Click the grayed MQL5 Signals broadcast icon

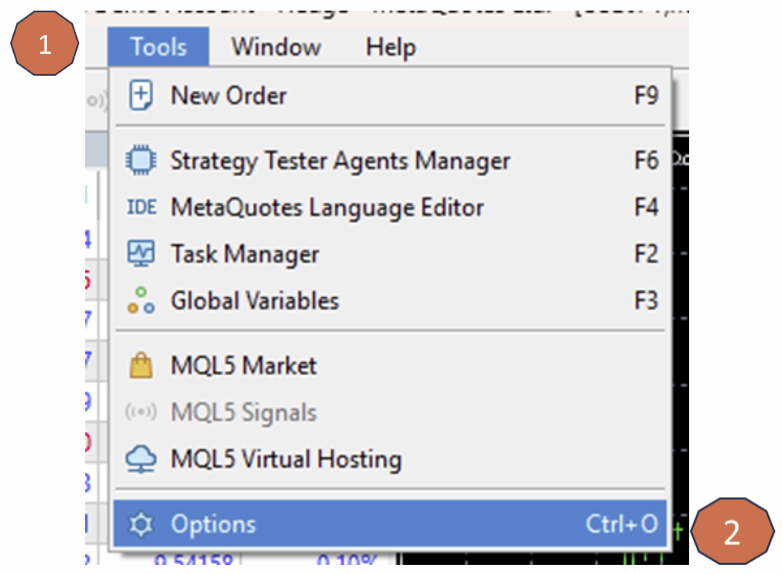pyautogui.click(x=141, y=413)
